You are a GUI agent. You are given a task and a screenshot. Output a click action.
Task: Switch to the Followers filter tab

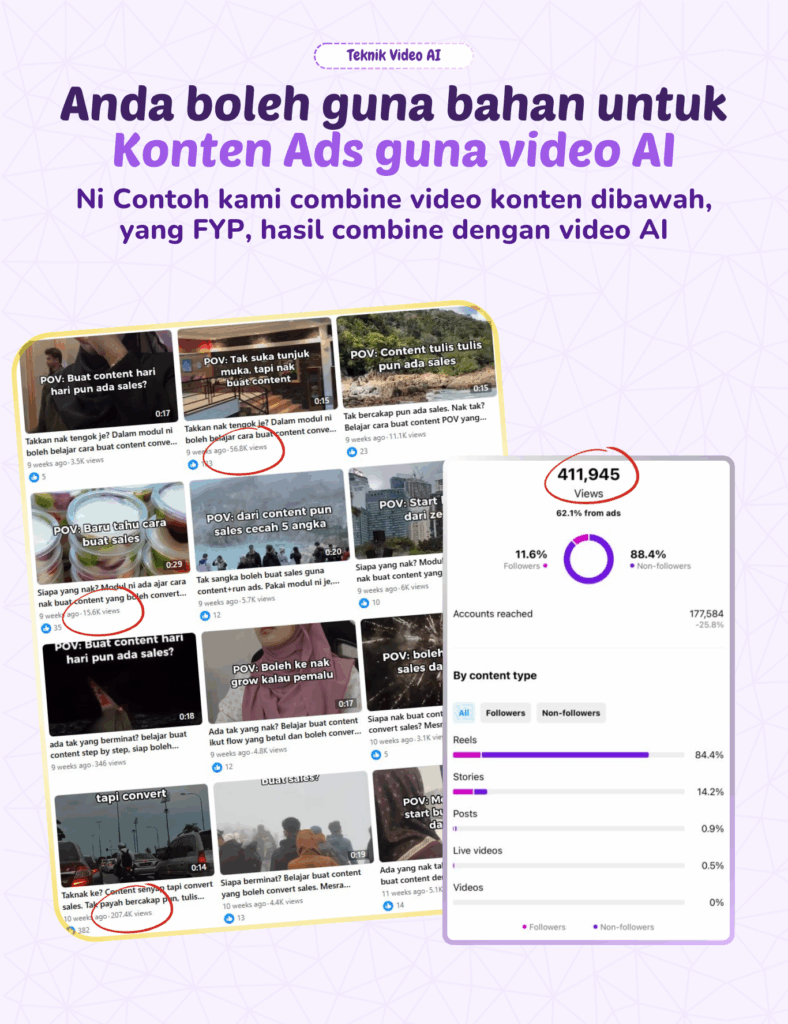[505, 713]
